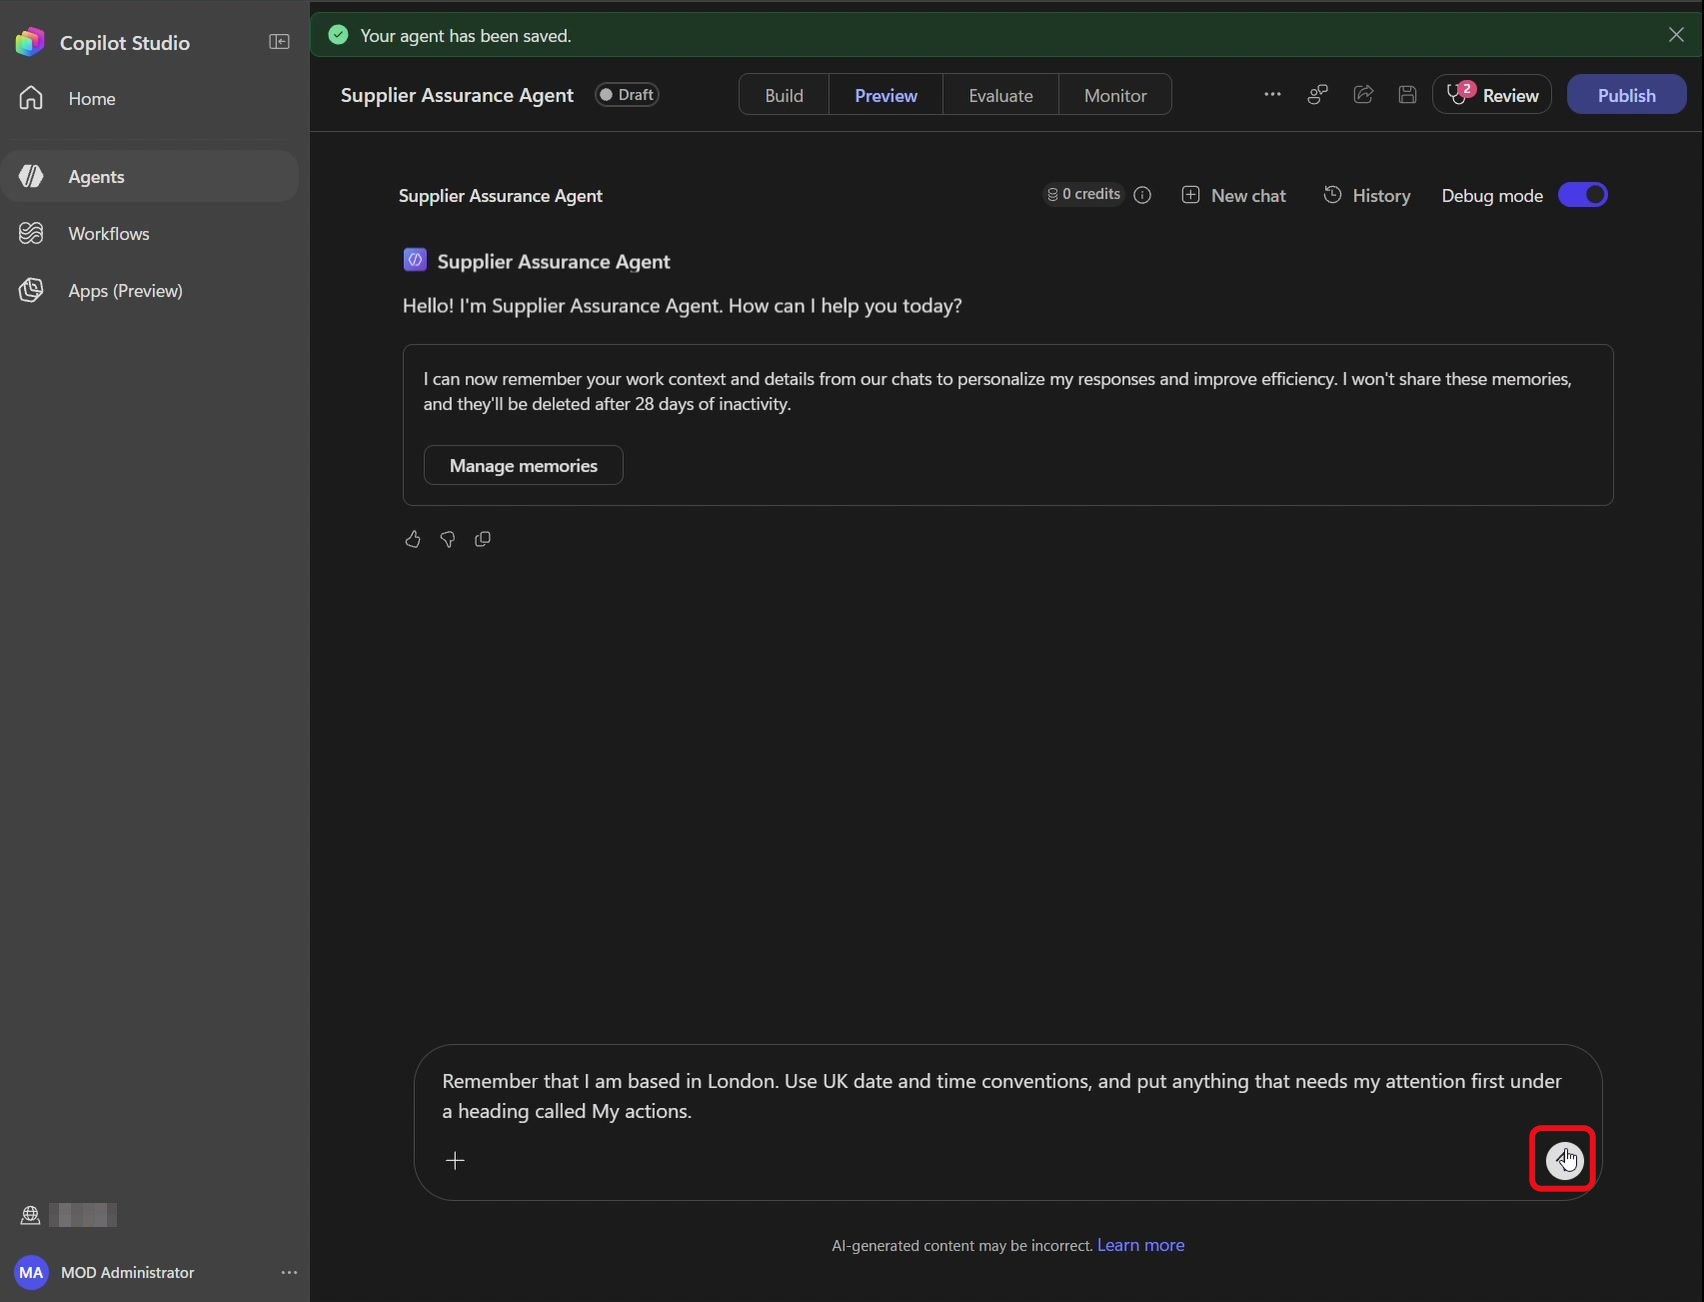The image size is (1704, 1302).
Task: Collapse the Copilot Studio sidebar panel
Action: 279,42
